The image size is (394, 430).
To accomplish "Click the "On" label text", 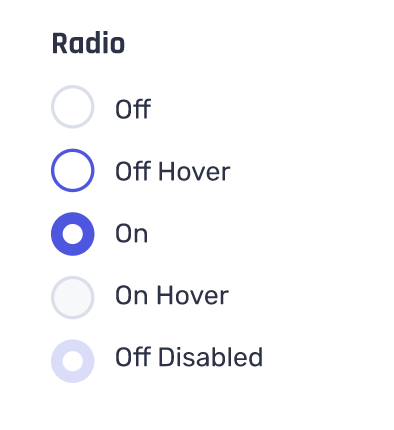I will [x=131, y=234].
